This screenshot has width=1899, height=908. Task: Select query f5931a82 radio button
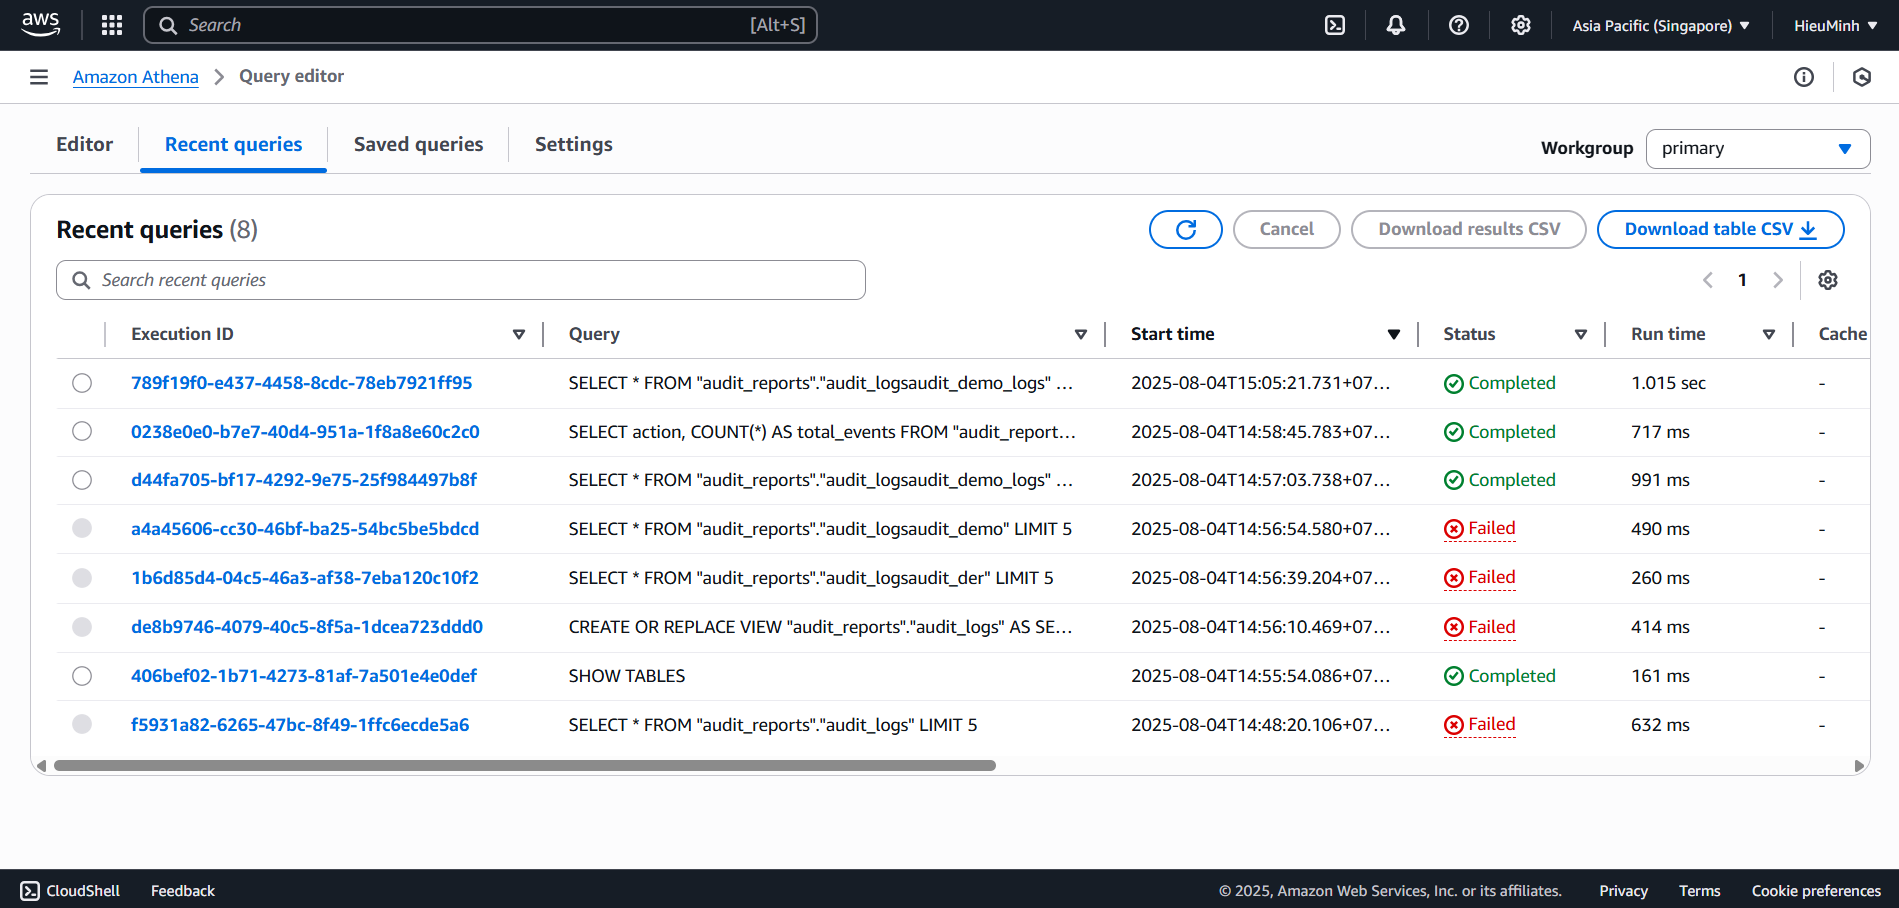pyautogui.click(x=82, y=724)
